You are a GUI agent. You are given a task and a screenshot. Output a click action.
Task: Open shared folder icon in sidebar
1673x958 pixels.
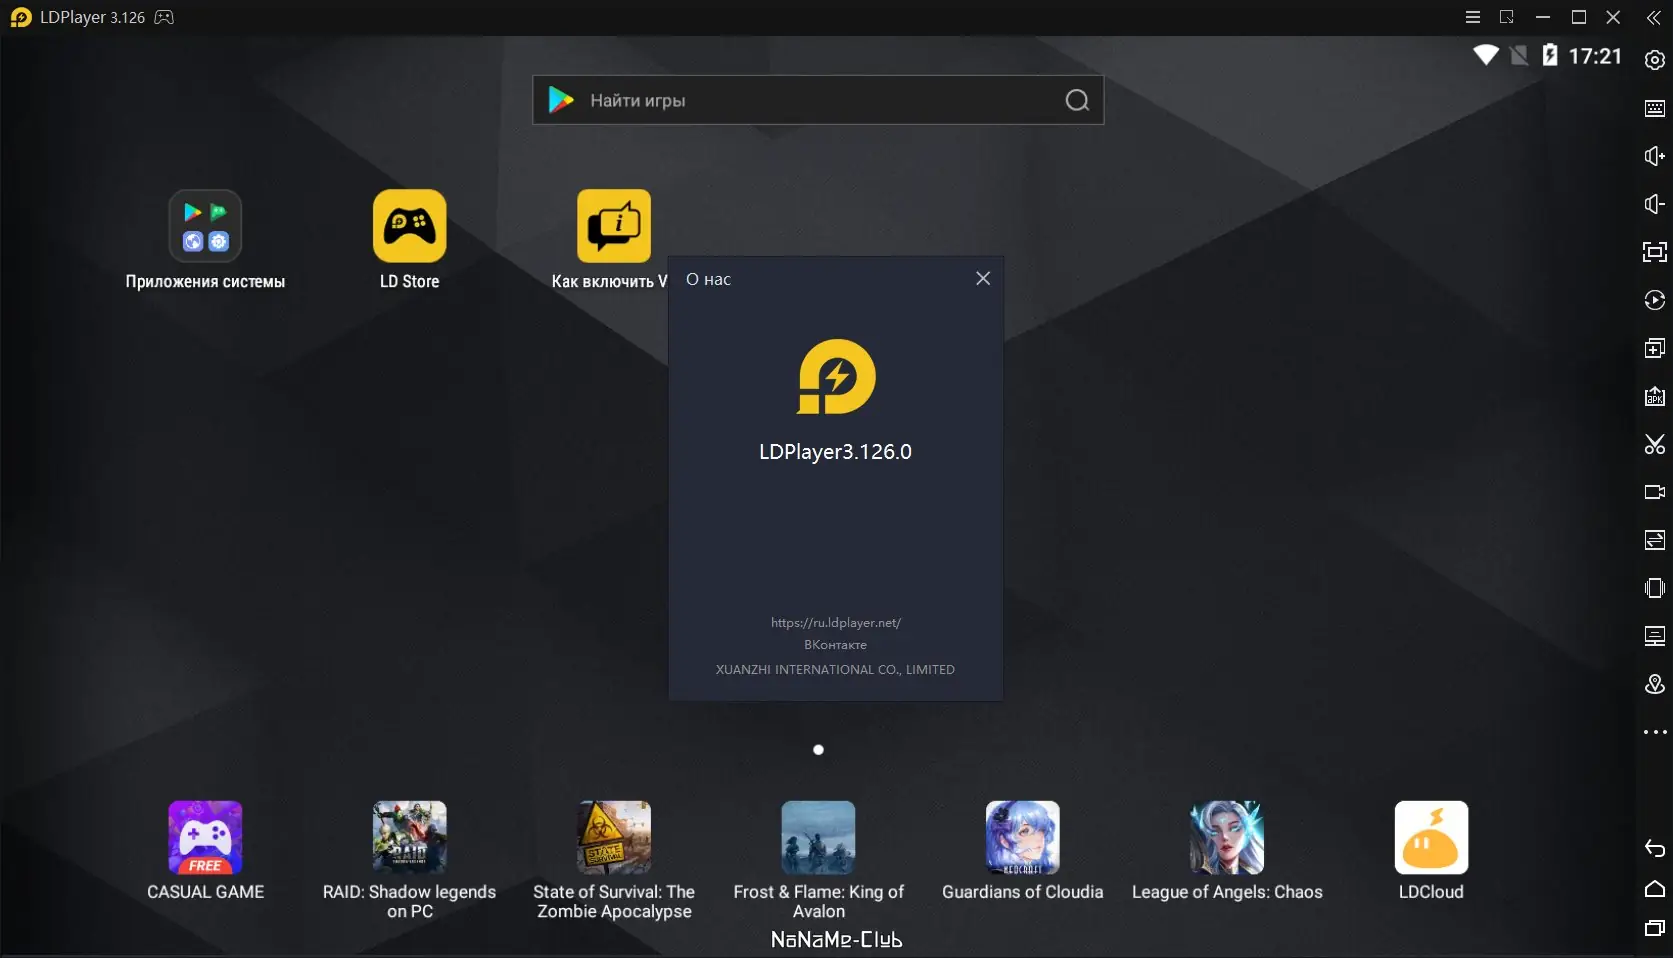tap(1655, 636)
